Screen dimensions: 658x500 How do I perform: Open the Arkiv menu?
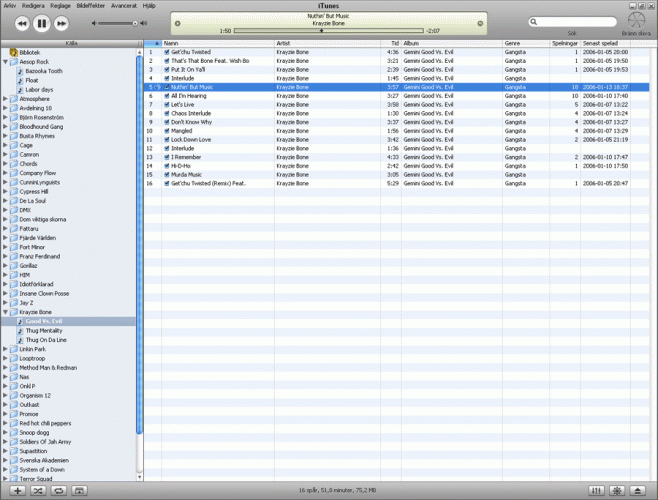point(10,5)
